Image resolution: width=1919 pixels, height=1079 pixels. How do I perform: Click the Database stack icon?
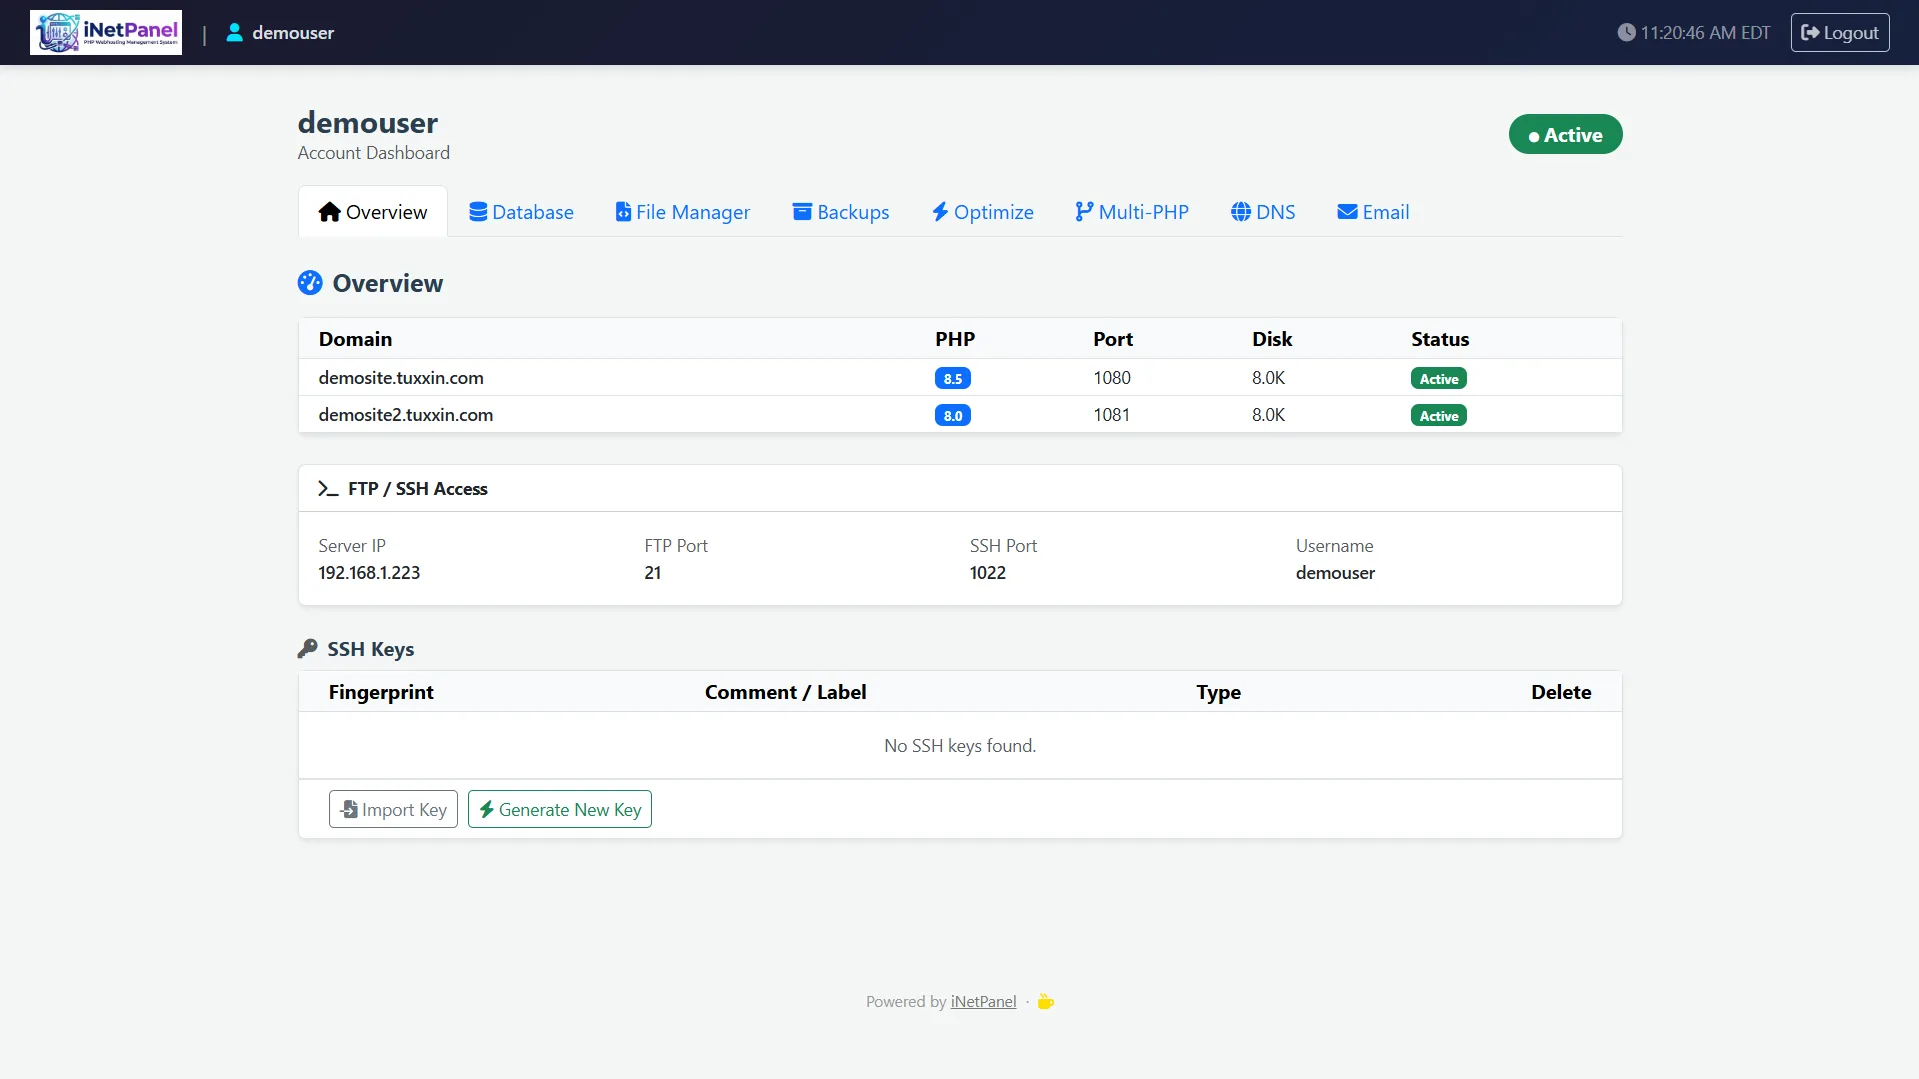coord(478,211)
